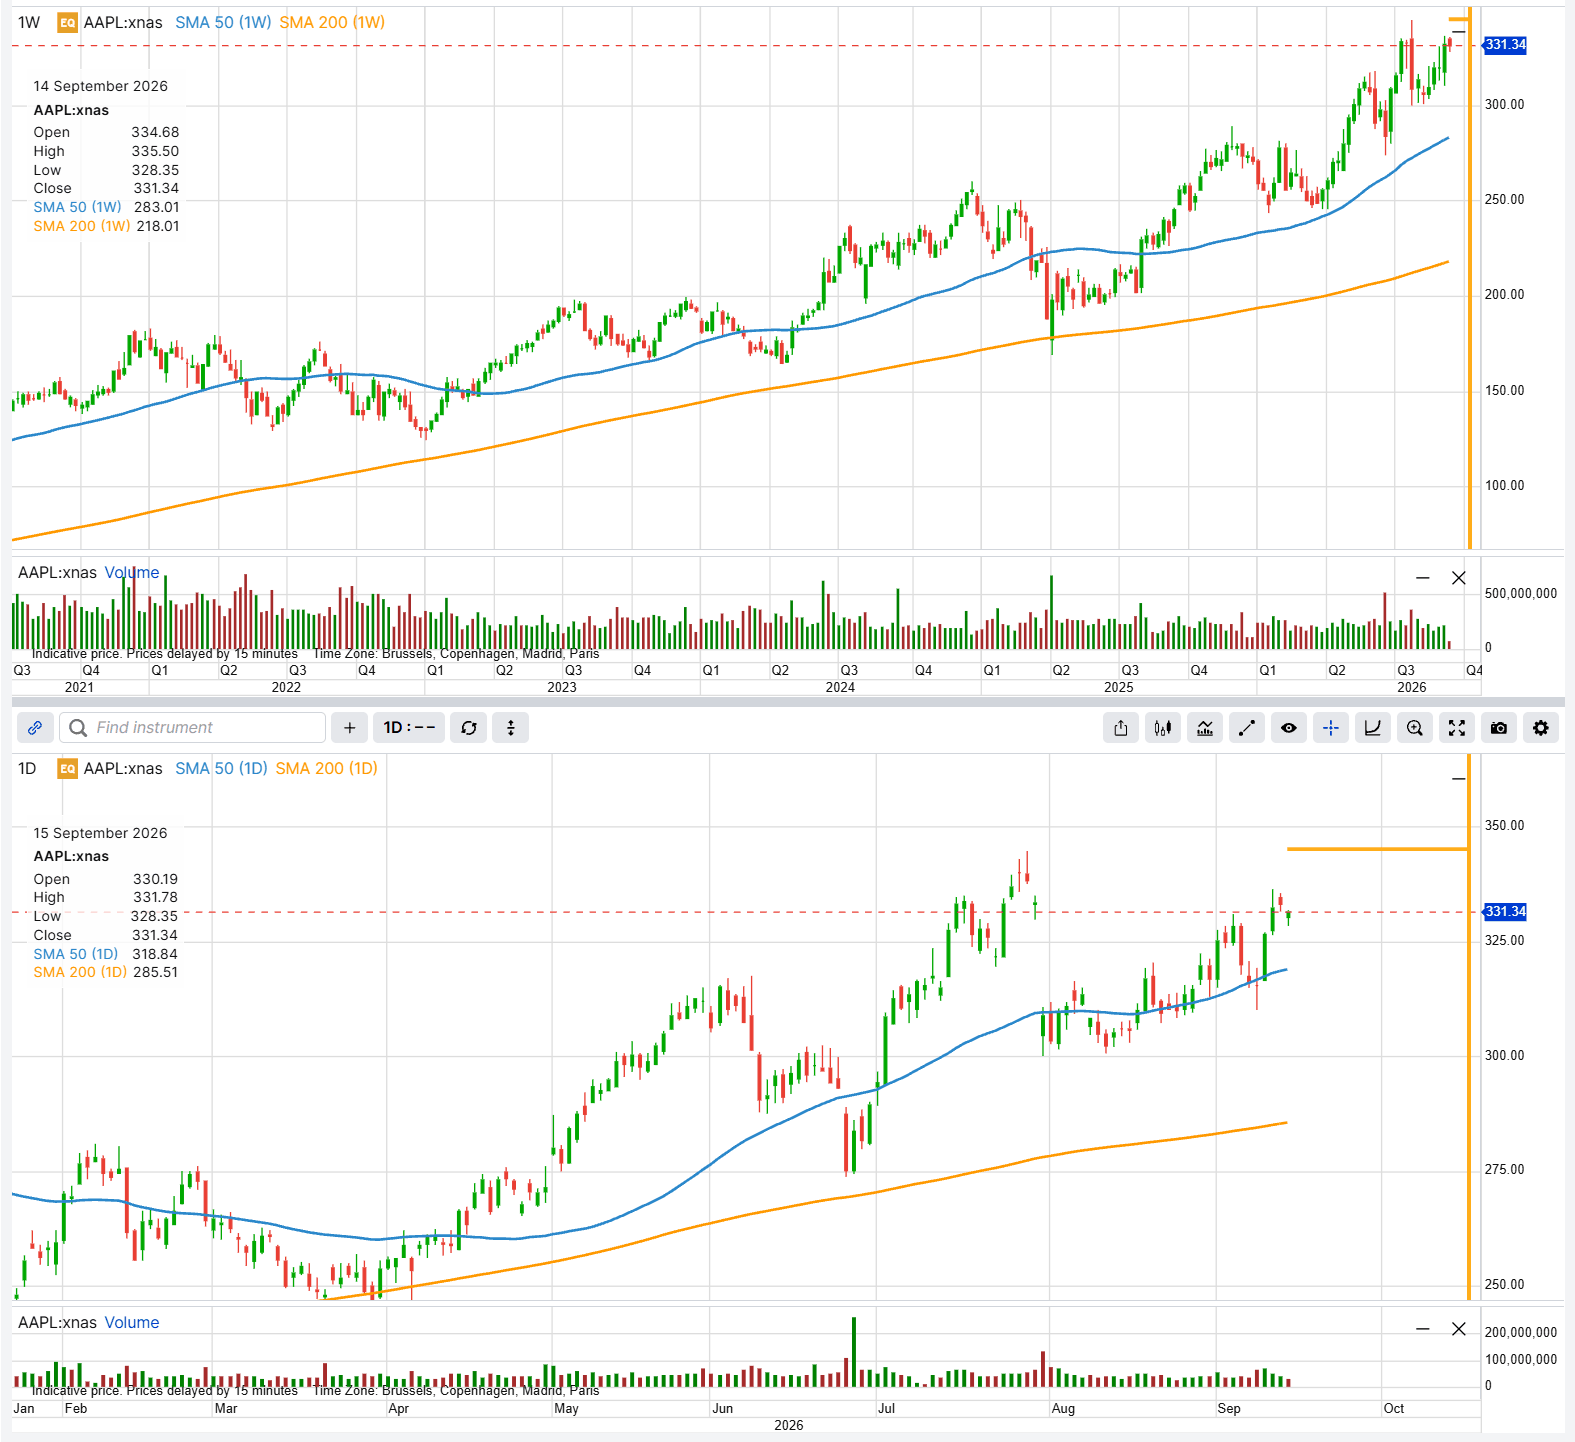Click the 350.00 price axis label
This screenshot has width=1575, height=1442.
(x=1505, y=826)
